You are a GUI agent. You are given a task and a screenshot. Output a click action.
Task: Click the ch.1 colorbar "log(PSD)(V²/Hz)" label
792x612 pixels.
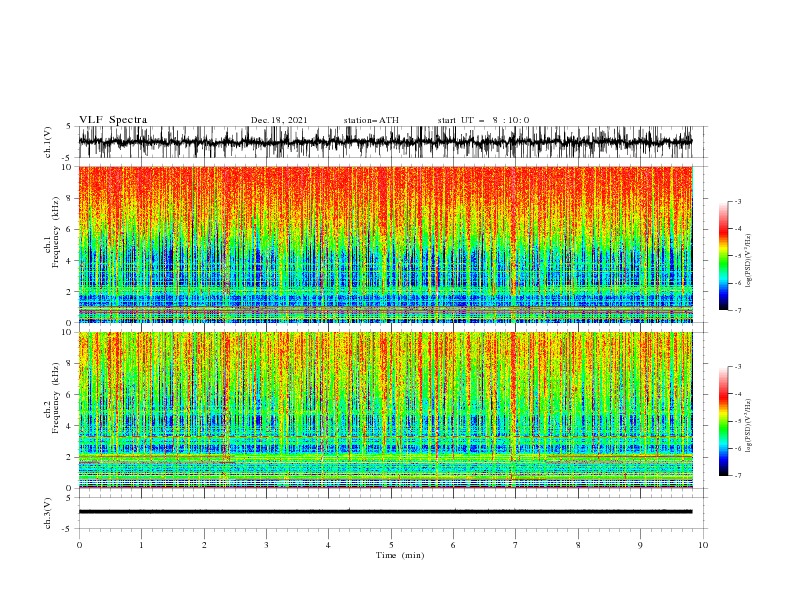click(748, 261)
